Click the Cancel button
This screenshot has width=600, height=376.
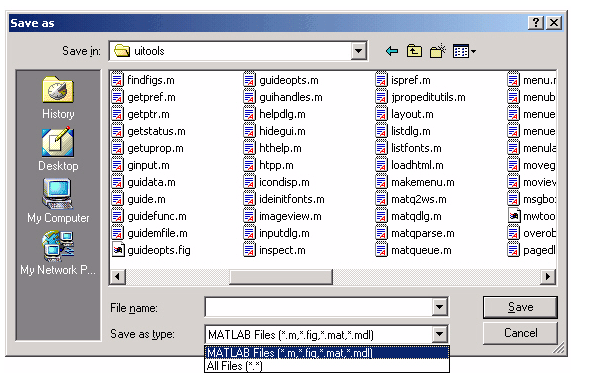520,333
